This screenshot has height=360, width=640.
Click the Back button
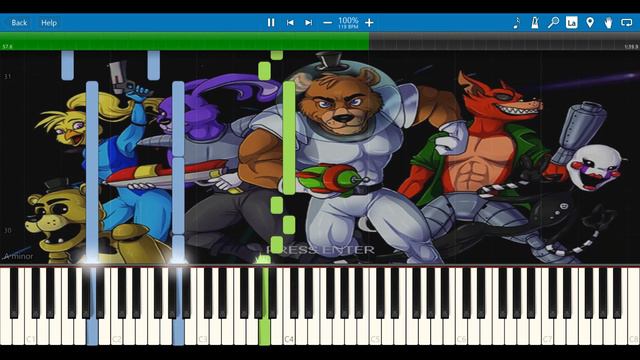pyautogui.click(x=19, y=23)
